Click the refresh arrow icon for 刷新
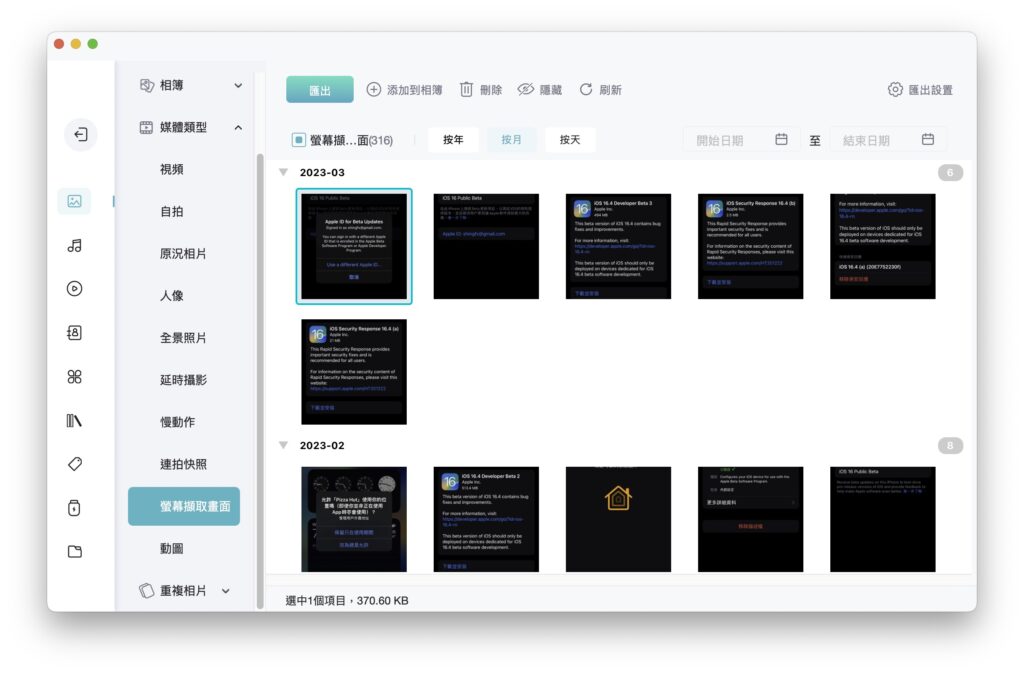This screenshot has height=674, width=1024. click(x=586, y=89)
